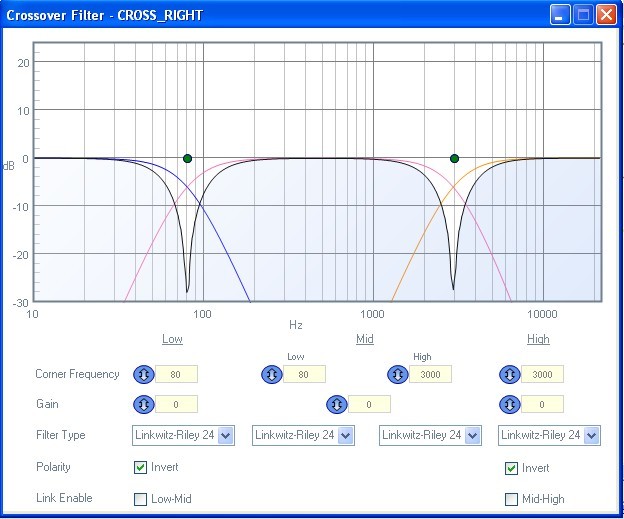Click the Low band heading link
The width and height of the screenshot is (624, 519).
click(x=172, y=339)
